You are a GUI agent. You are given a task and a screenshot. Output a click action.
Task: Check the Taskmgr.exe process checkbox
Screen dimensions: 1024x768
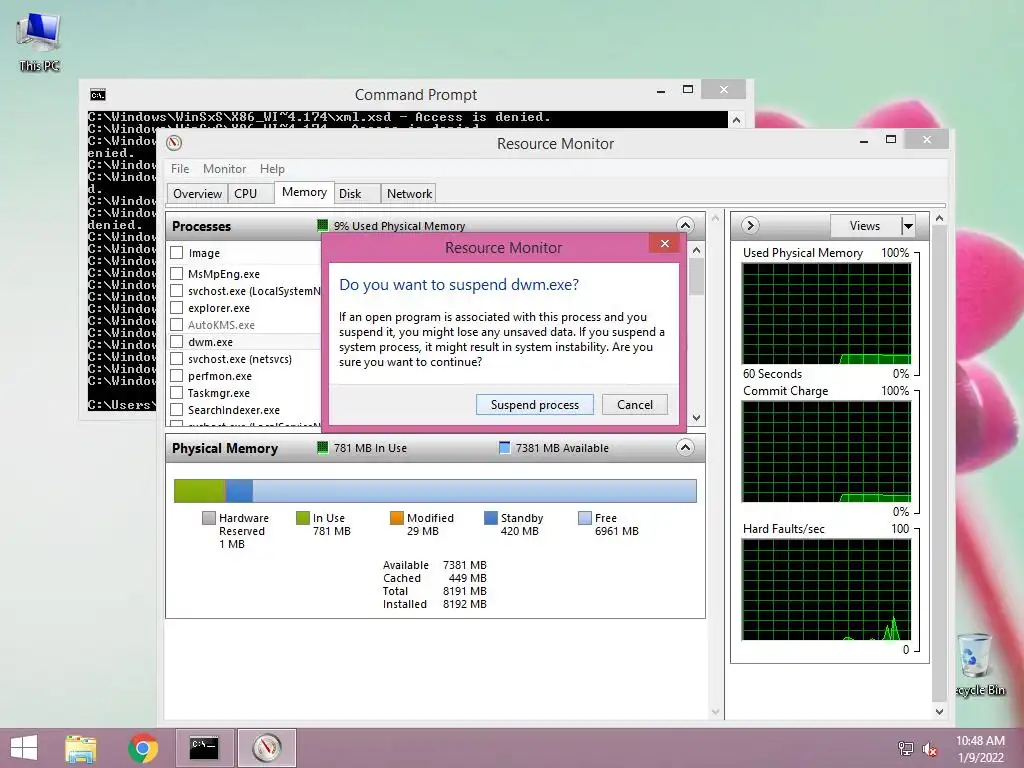pyautogui.click(x=176, y=392)
